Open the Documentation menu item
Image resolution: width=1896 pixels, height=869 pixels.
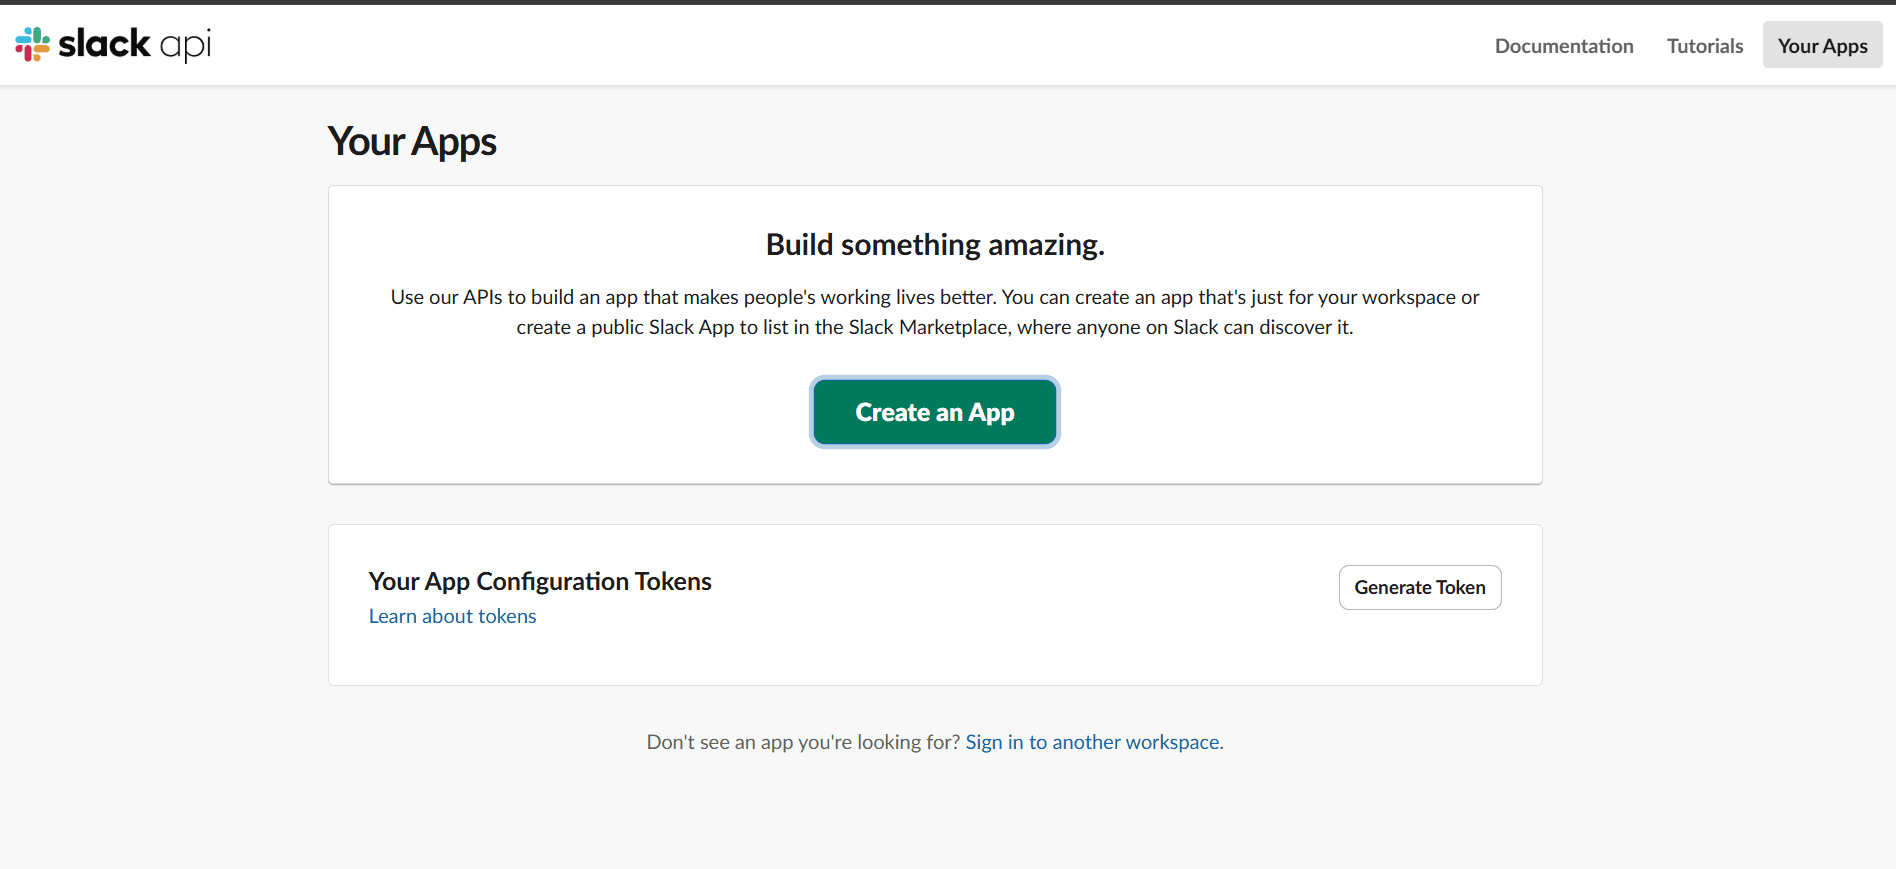click(x=1564, y=46)
